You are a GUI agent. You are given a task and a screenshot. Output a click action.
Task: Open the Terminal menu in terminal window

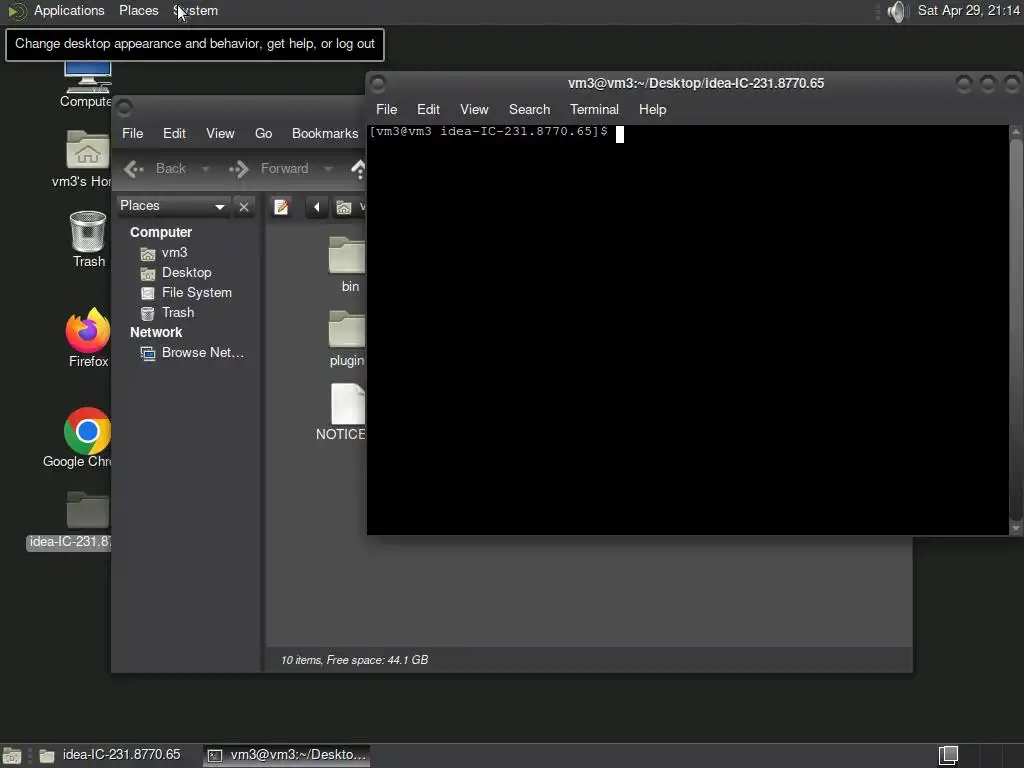(594, 109)
